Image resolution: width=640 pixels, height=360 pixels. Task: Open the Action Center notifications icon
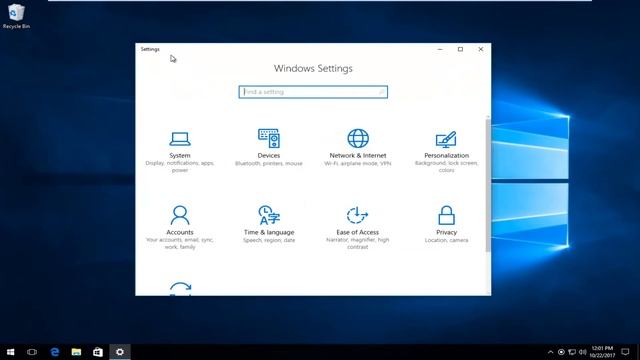tap(625, 352)
